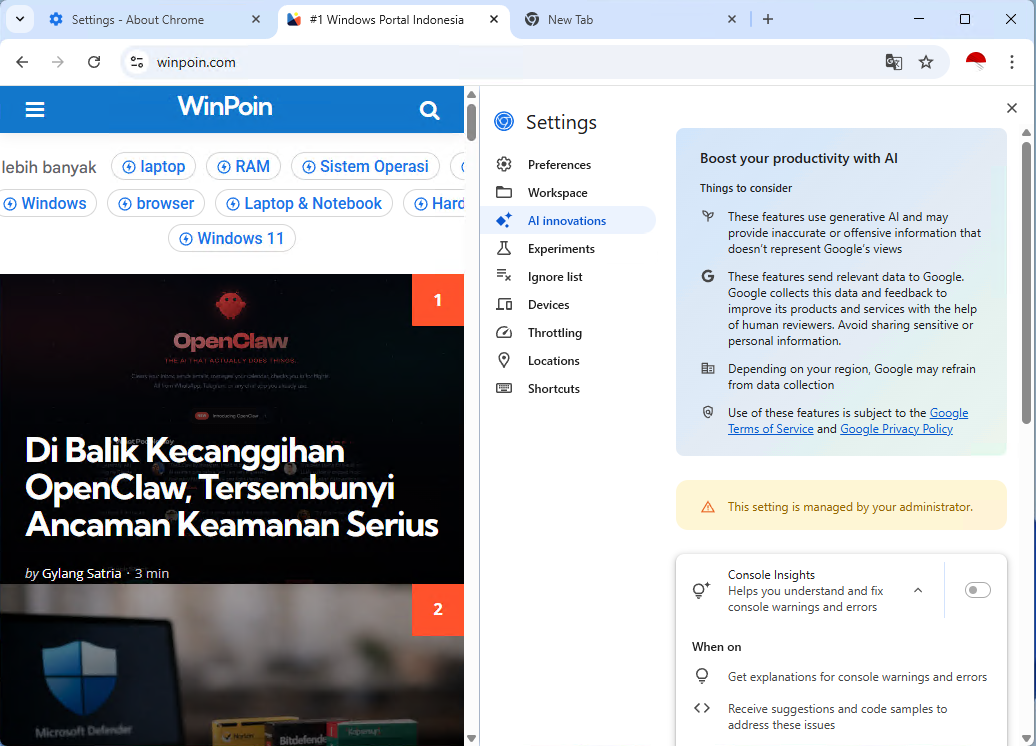Screen dimensions: 1036x746
Task: Select Experiments in the Settings sidebar
Action: 560,249
